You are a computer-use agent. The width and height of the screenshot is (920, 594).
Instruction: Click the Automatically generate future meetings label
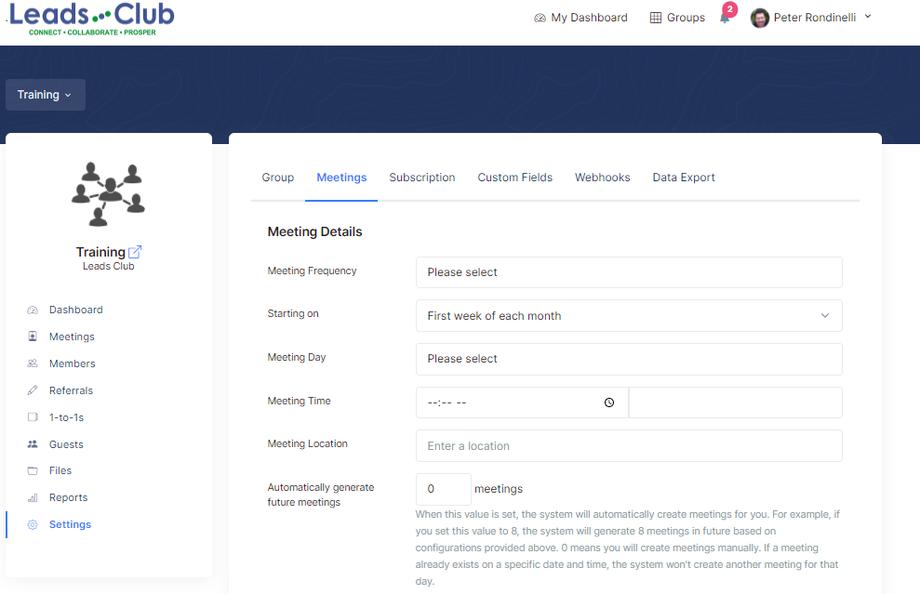[x=321, y=495]
